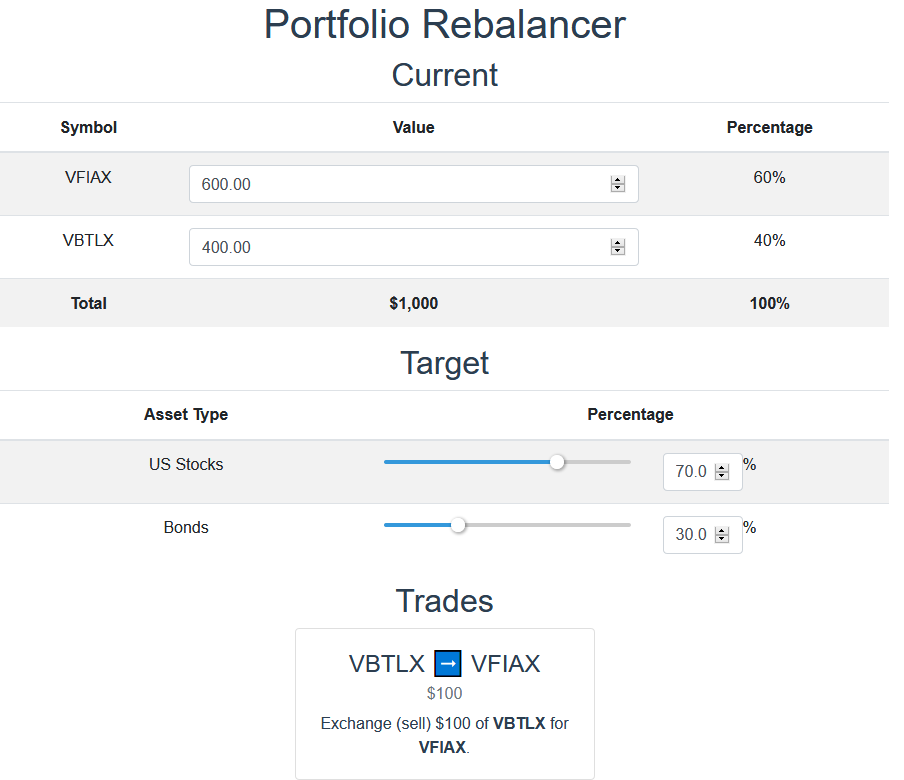Decrement the Bonds percentage spinner
This screenshot has width=904, height=780.
click(721, 538)
